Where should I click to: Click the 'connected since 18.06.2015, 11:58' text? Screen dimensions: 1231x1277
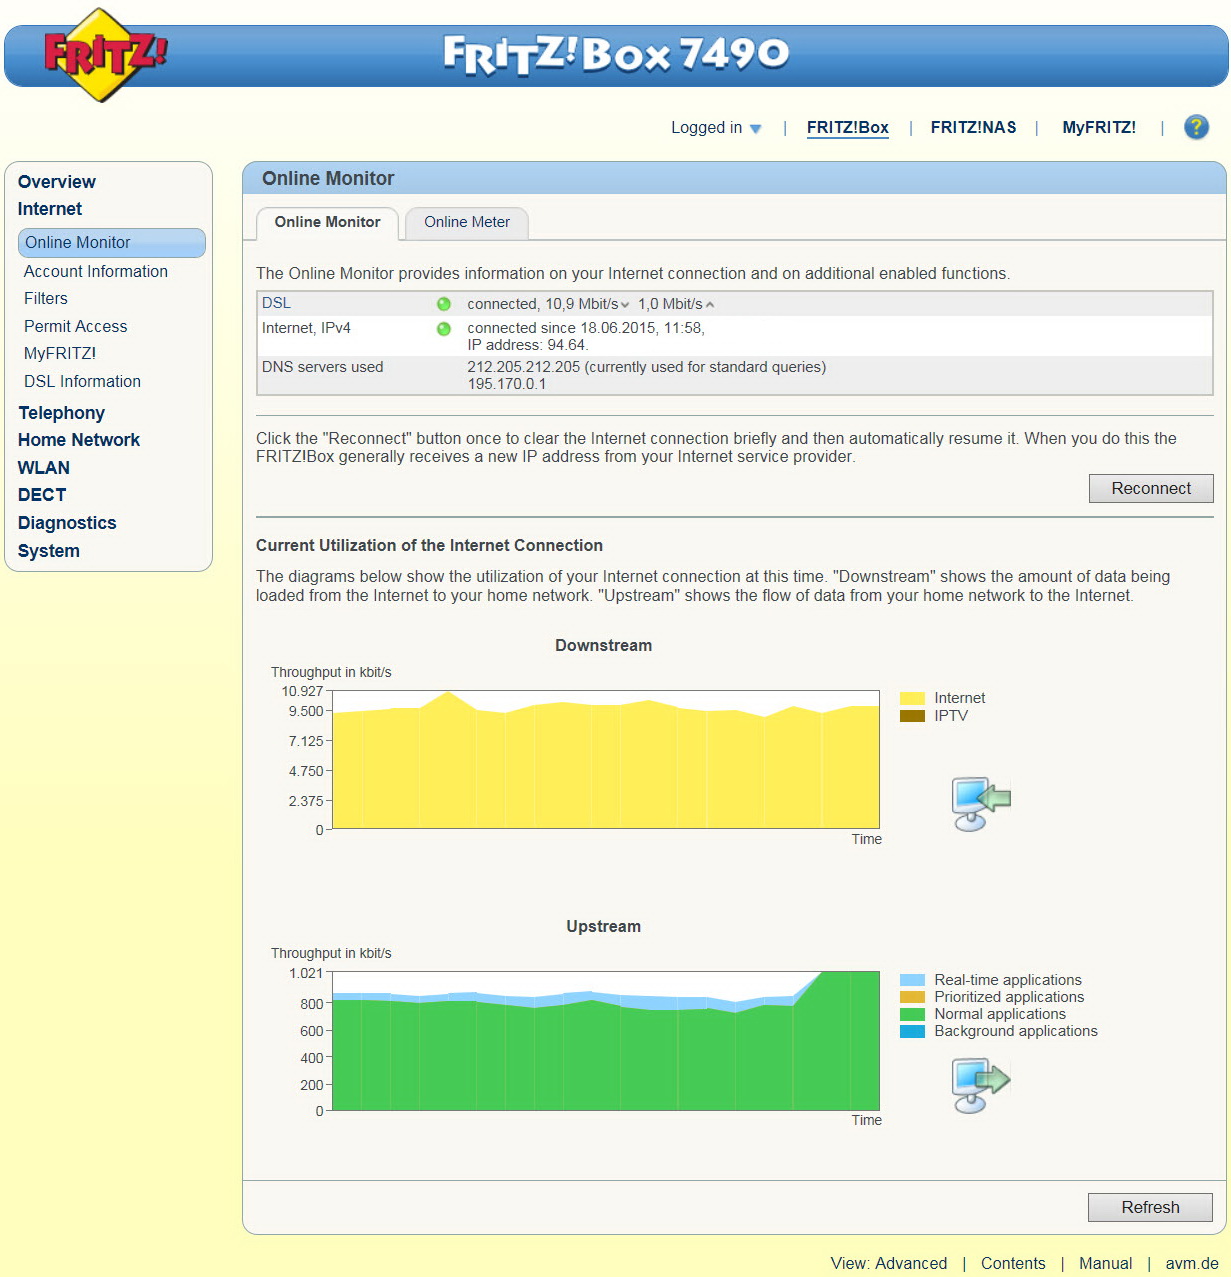click(x=586, y=328)
